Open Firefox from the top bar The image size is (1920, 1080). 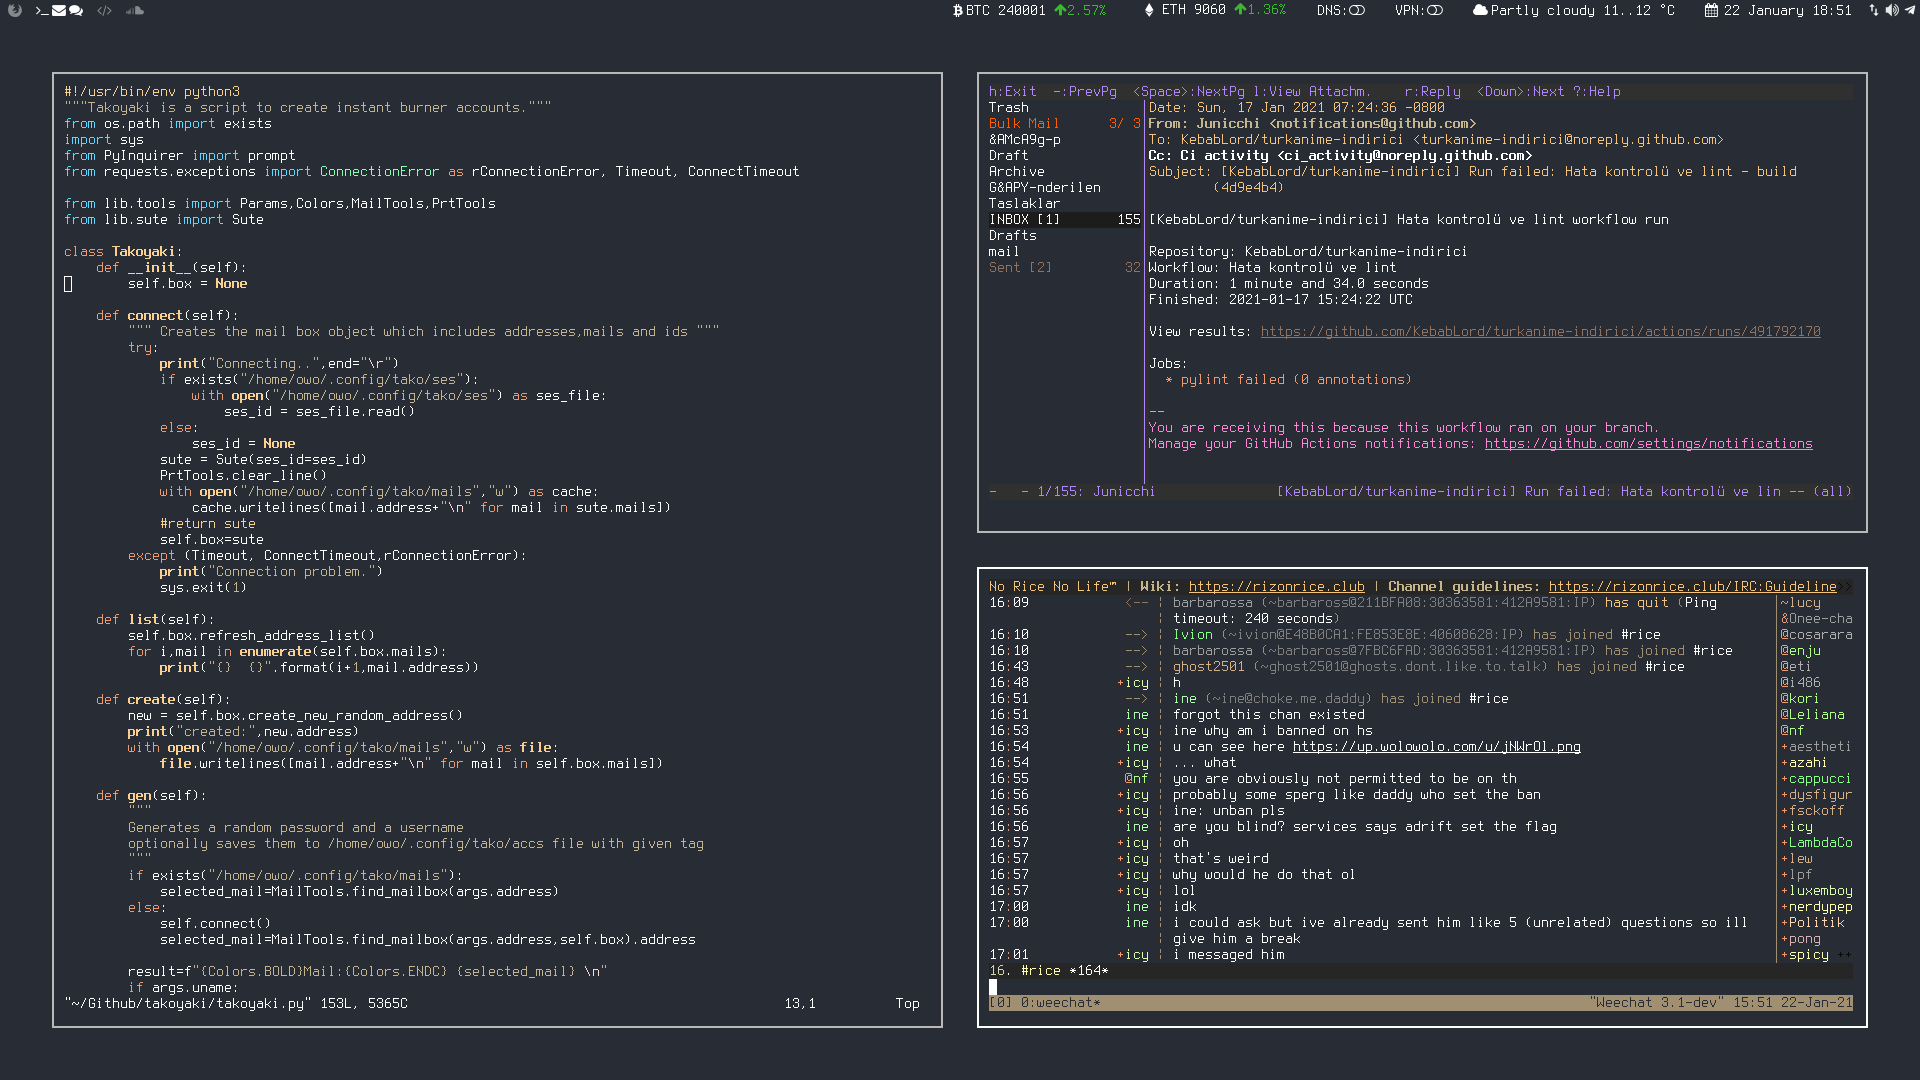point(14,10)
